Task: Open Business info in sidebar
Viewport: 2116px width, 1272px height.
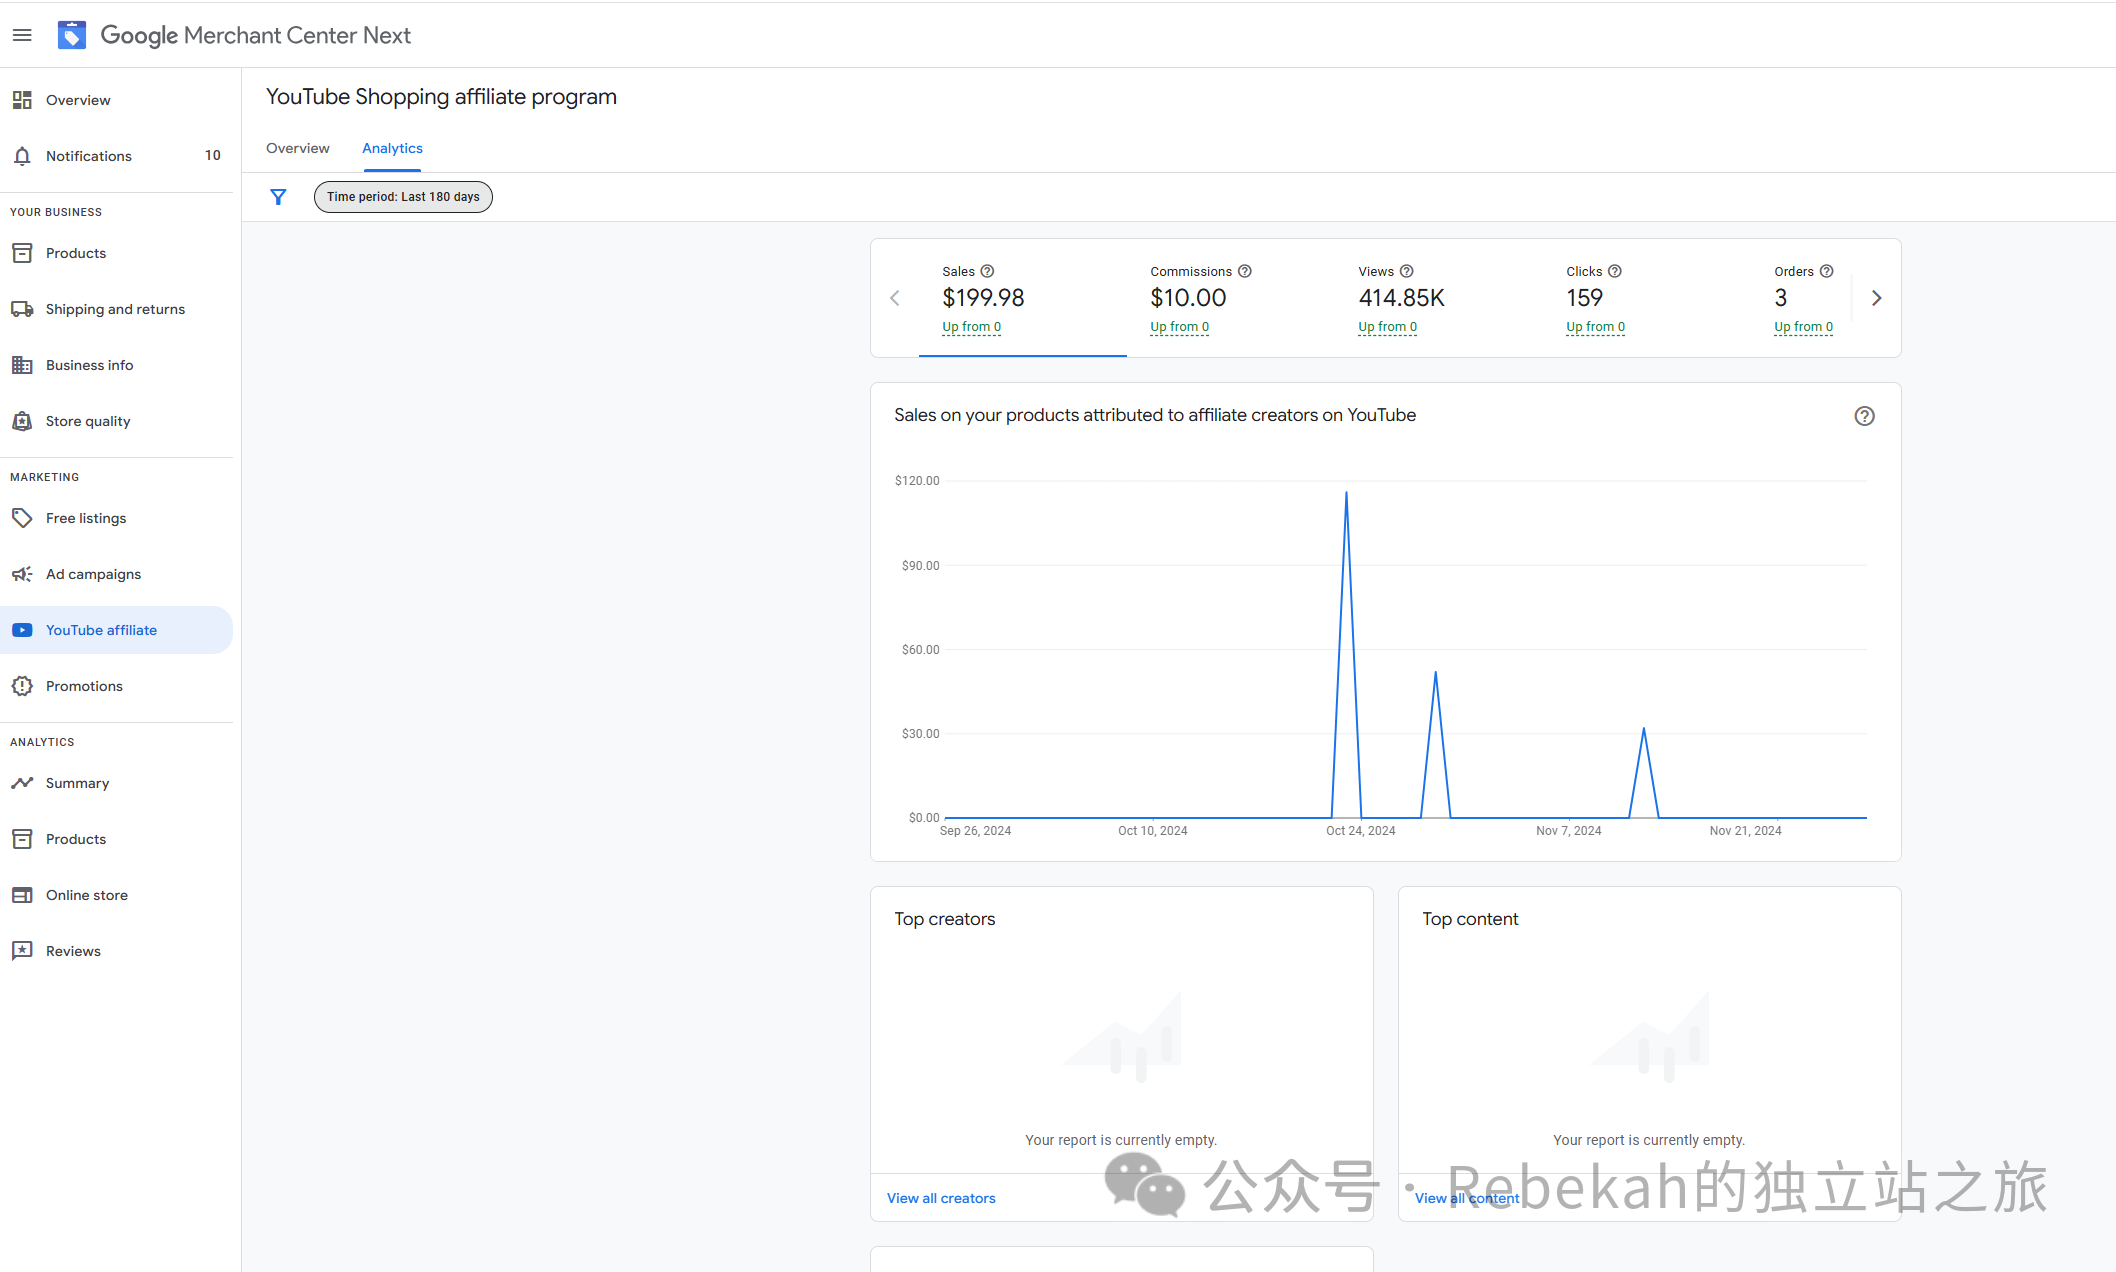Action: tap(116, 365)
